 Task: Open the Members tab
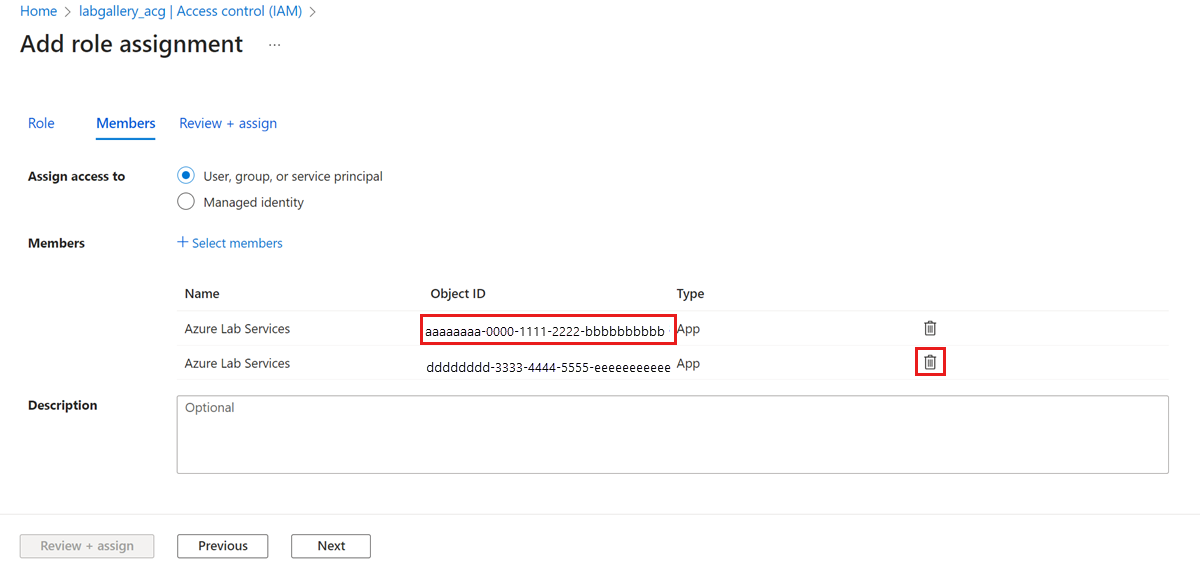click(126, 123)
